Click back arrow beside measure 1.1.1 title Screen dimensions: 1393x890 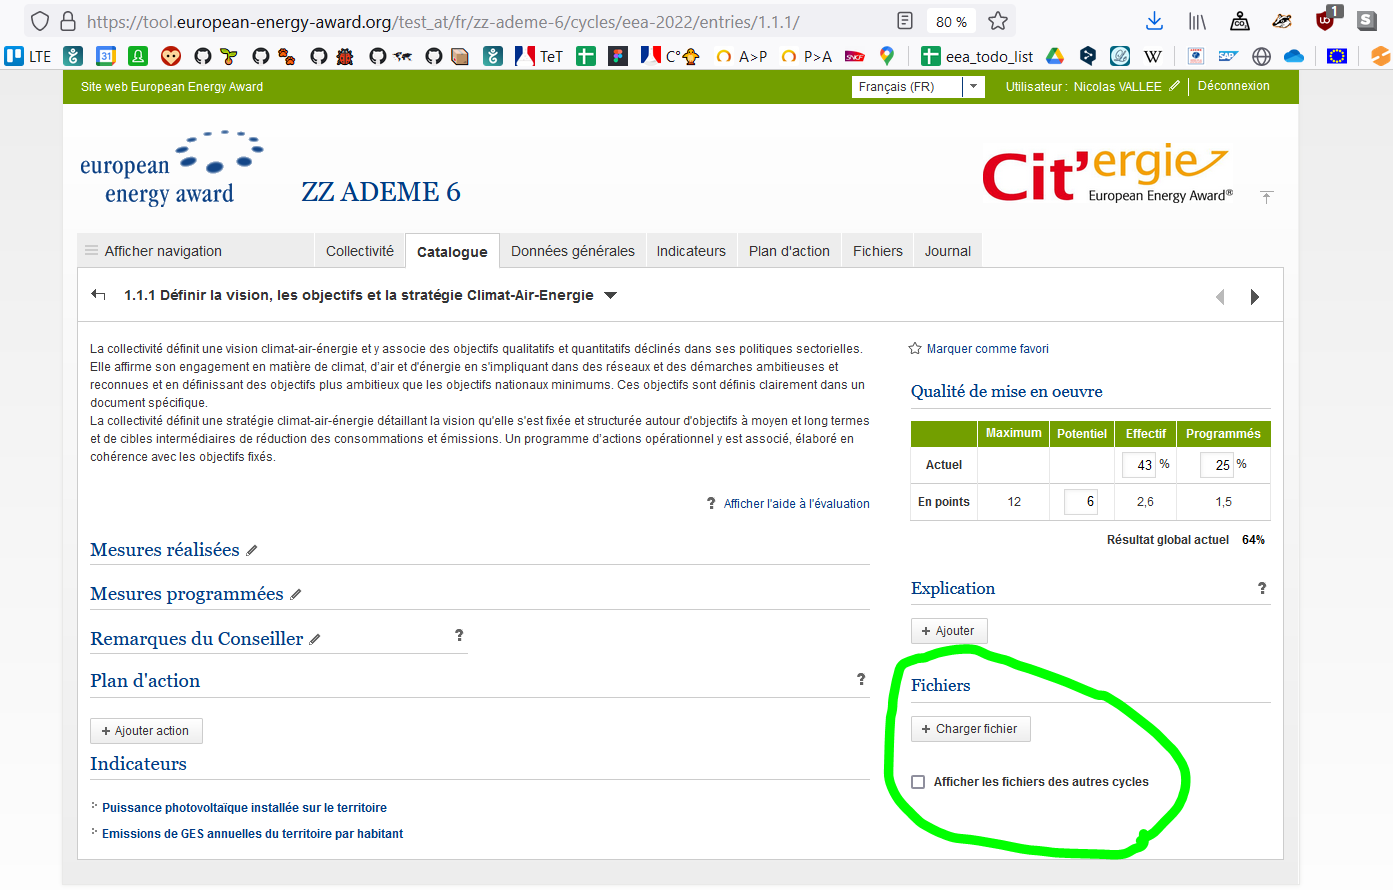[x=97, y=294]
